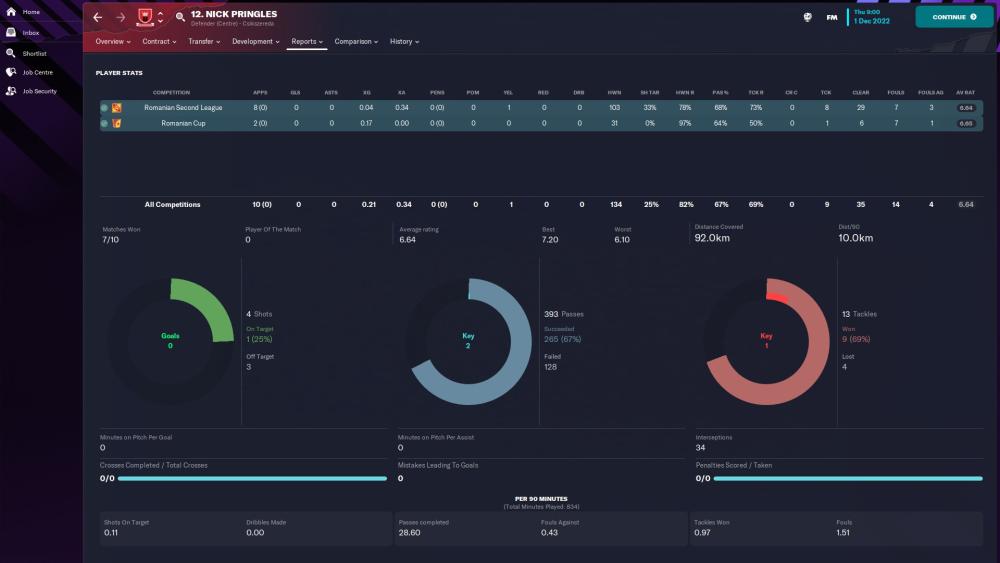The width and height of the screenshot is (1000, 563).
Task: Open the Development dropdown
Action: [255, 42]
